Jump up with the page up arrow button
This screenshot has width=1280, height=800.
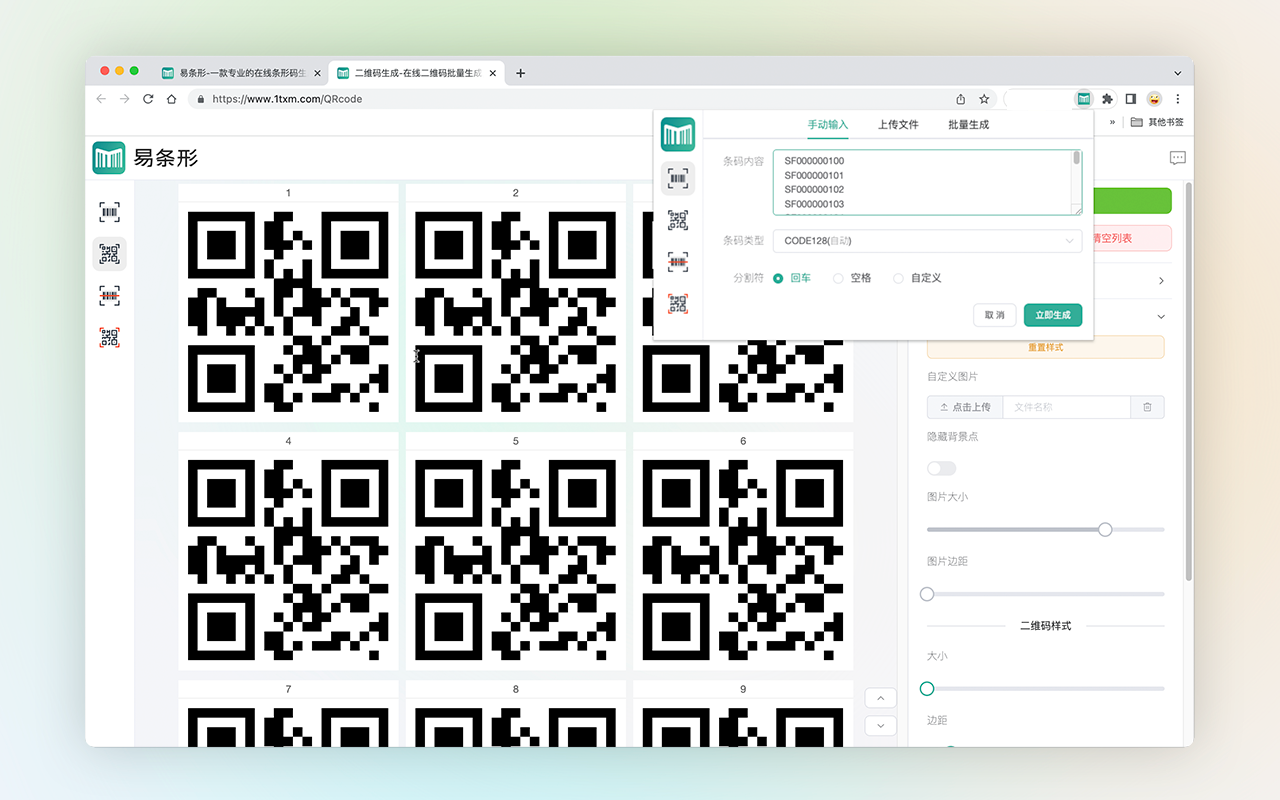coord(880,698)
